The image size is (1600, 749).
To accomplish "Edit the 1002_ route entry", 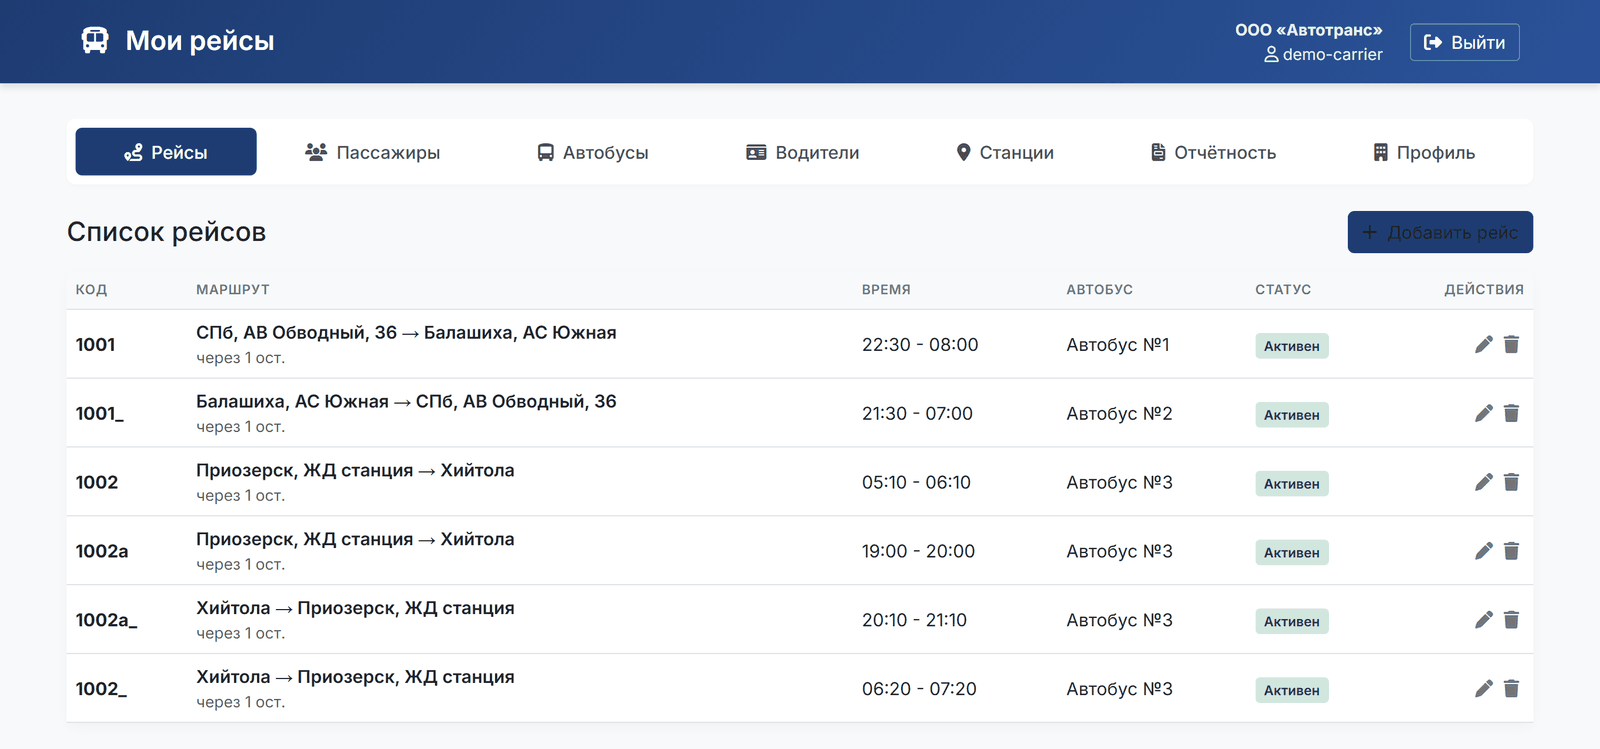I will point(1483,689).
